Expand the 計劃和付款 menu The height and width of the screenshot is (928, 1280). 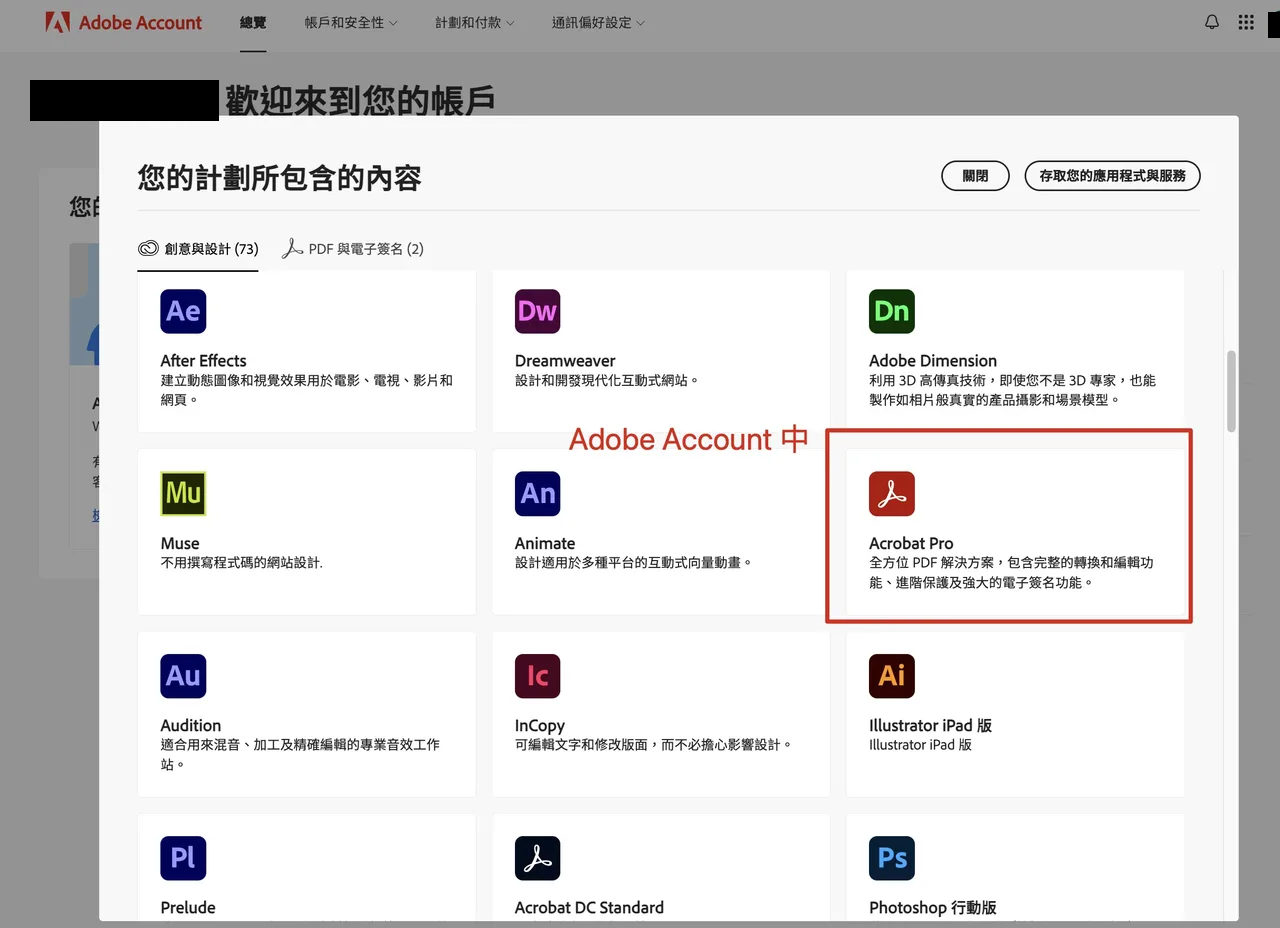coord(475,22)
